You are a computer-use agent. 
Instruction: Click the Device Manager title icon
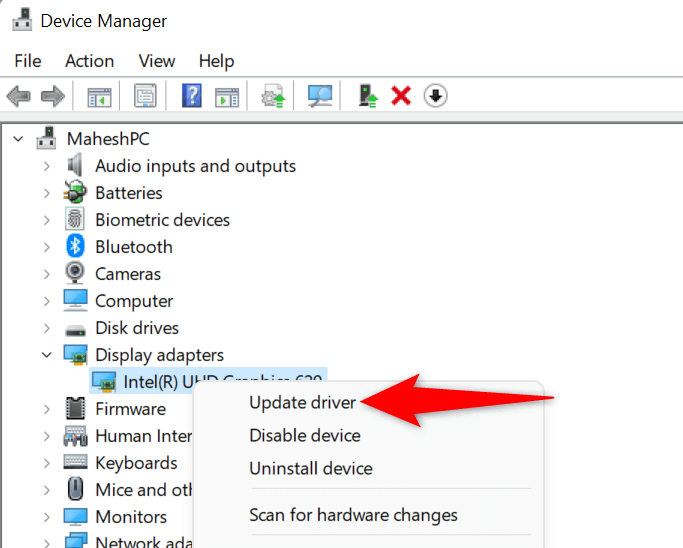click(x=22, y=20)
